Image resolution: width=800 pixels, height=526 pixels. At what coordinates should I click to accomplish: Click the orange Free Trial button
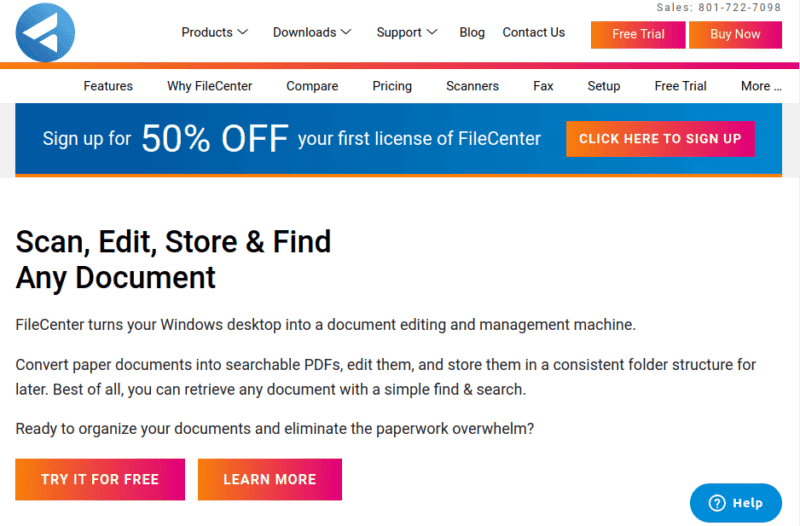638,34
